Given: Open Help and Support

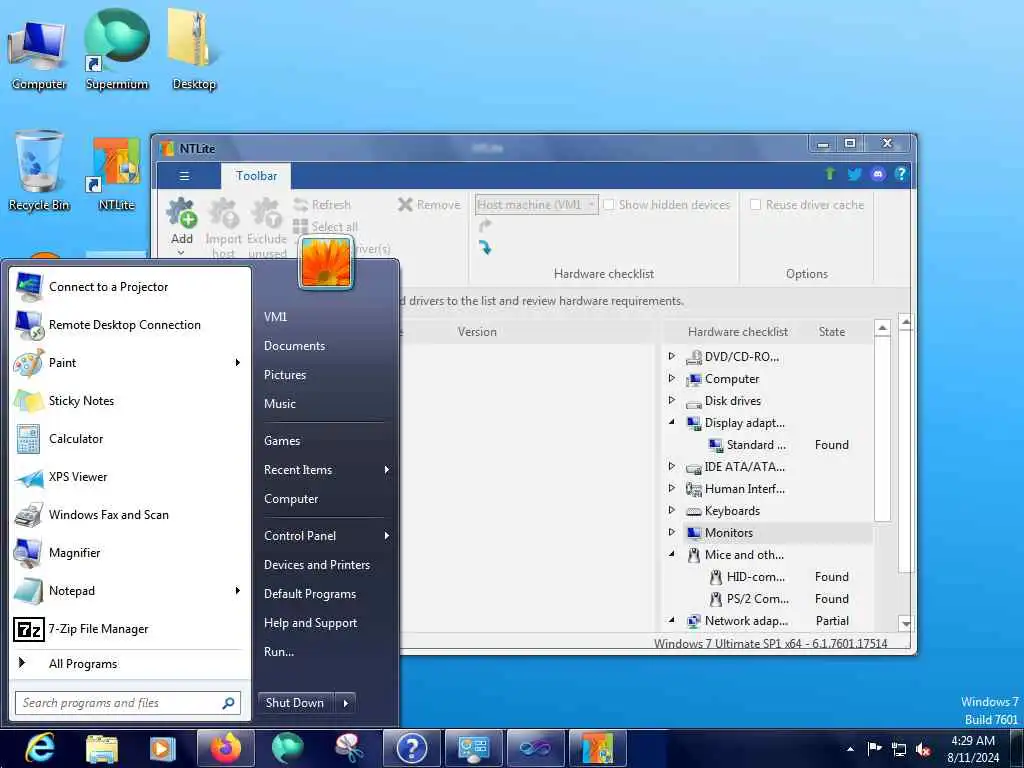Looking at the screenshot, I should click(x=310, y=623).
